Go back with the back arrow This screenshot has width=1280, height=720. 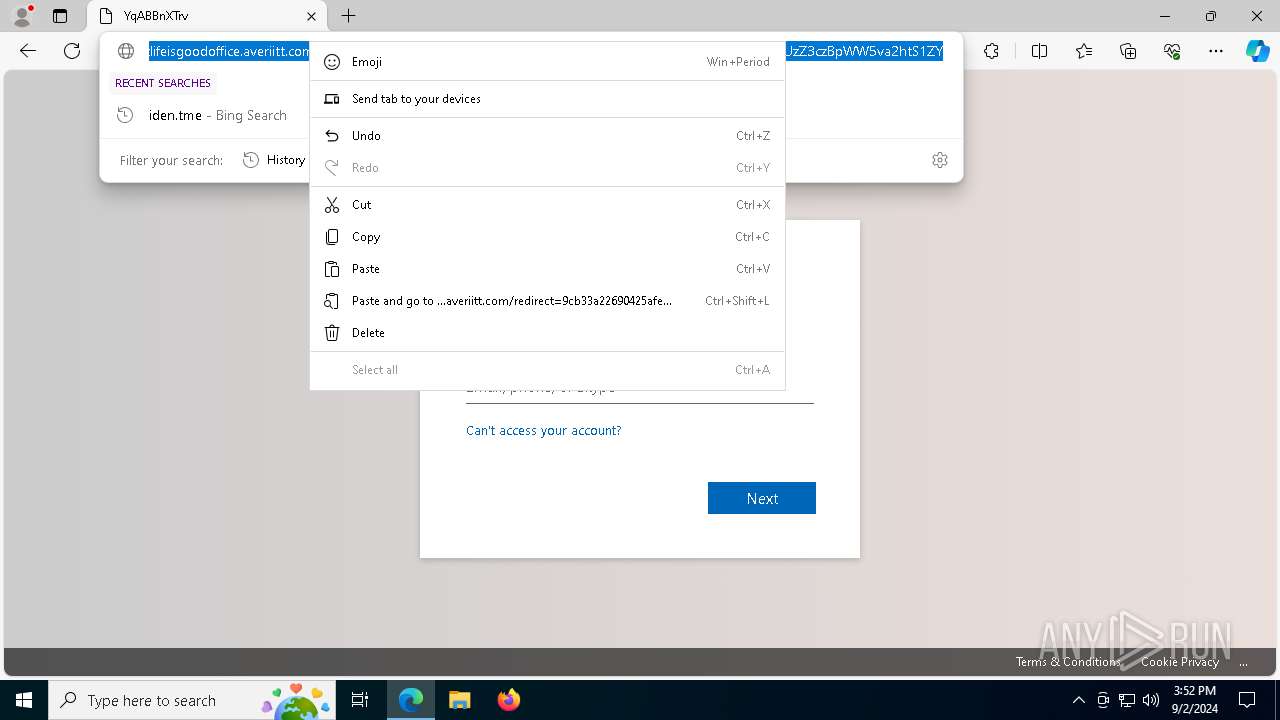28,51
